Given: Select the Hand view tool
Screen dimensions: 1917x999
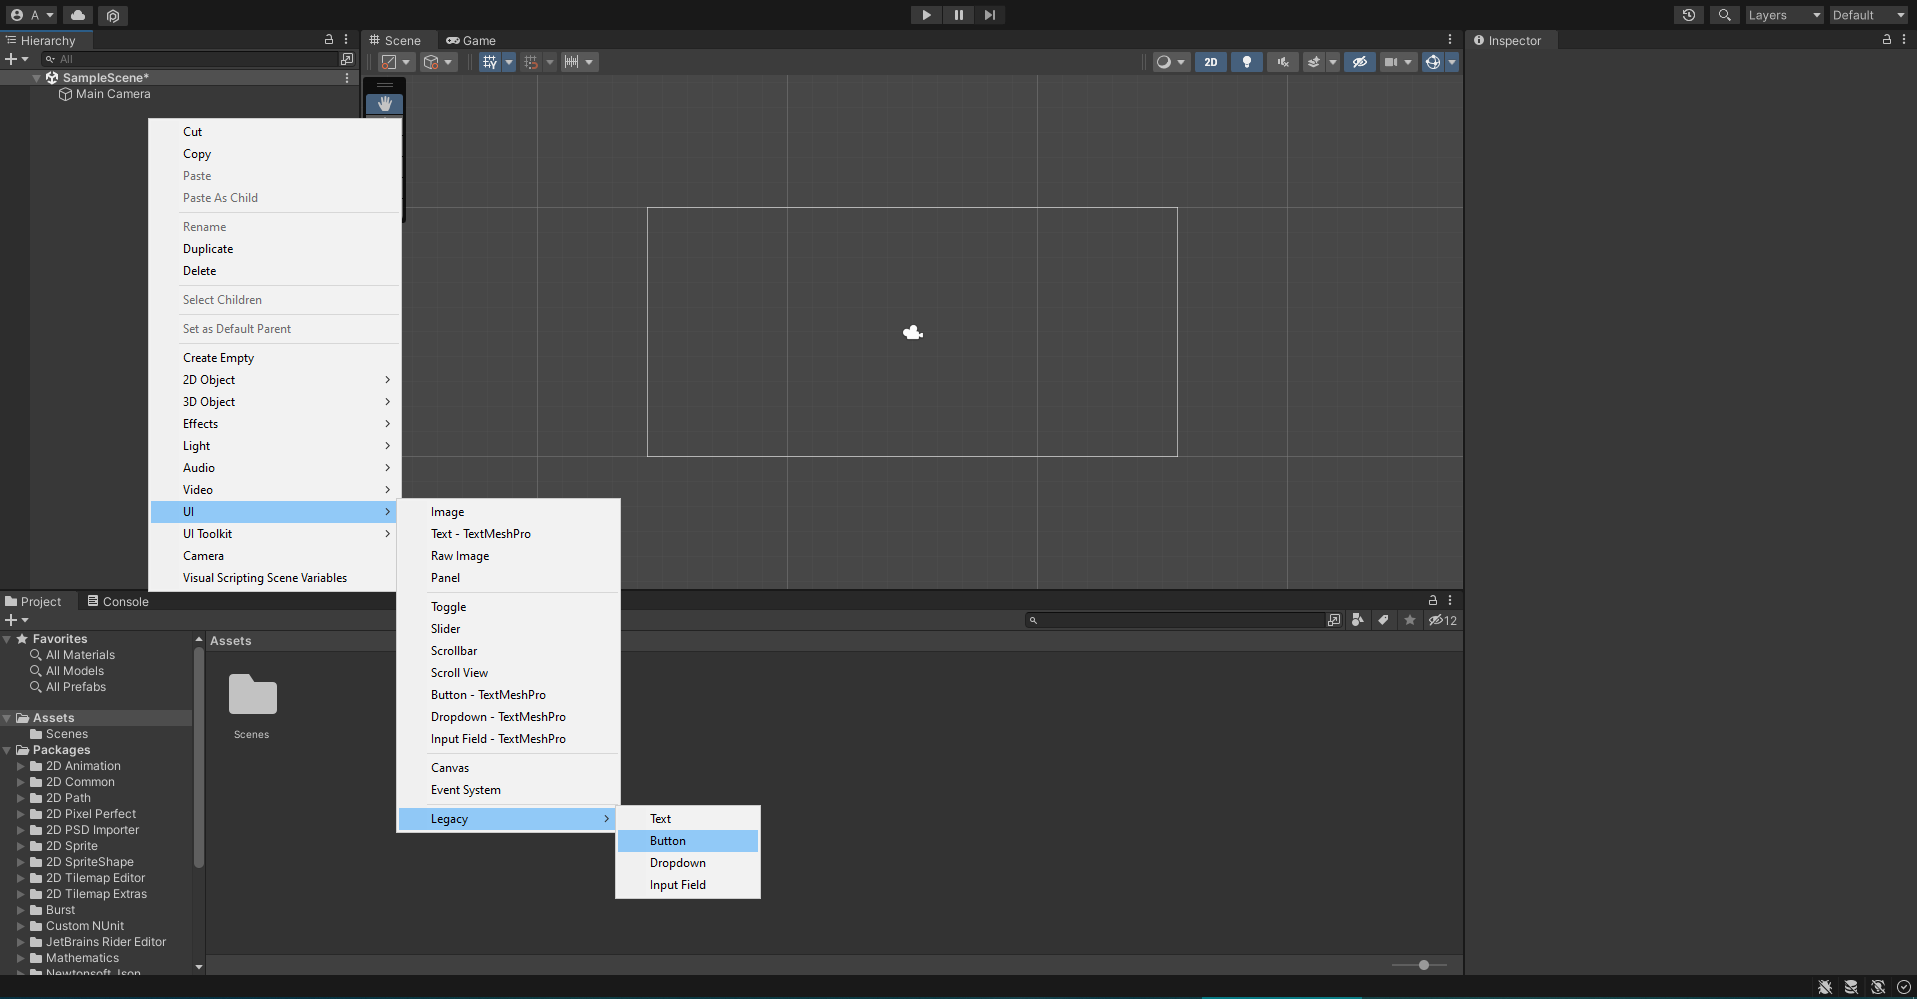Looking at the screenshot, I should point(384,104).
